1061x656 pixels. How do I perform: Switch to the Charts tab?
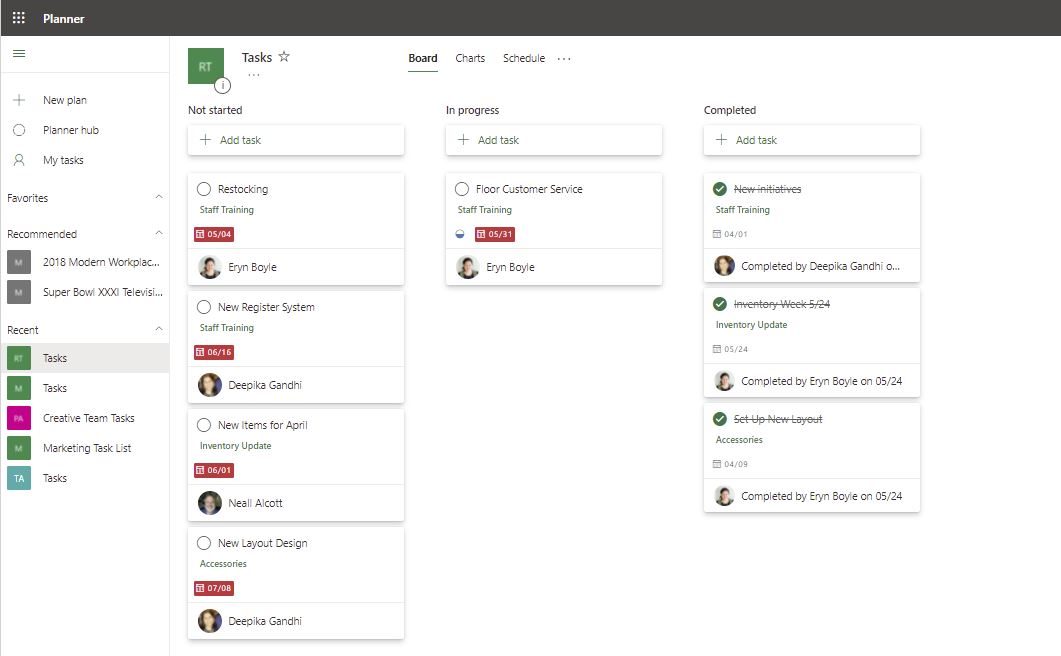[x=470, y=58]
